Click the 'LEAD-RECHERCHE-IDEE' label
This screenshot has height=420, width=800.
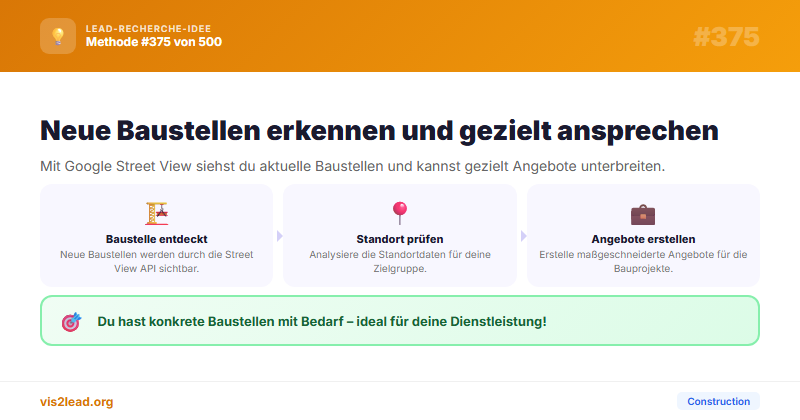click(148, 29)
